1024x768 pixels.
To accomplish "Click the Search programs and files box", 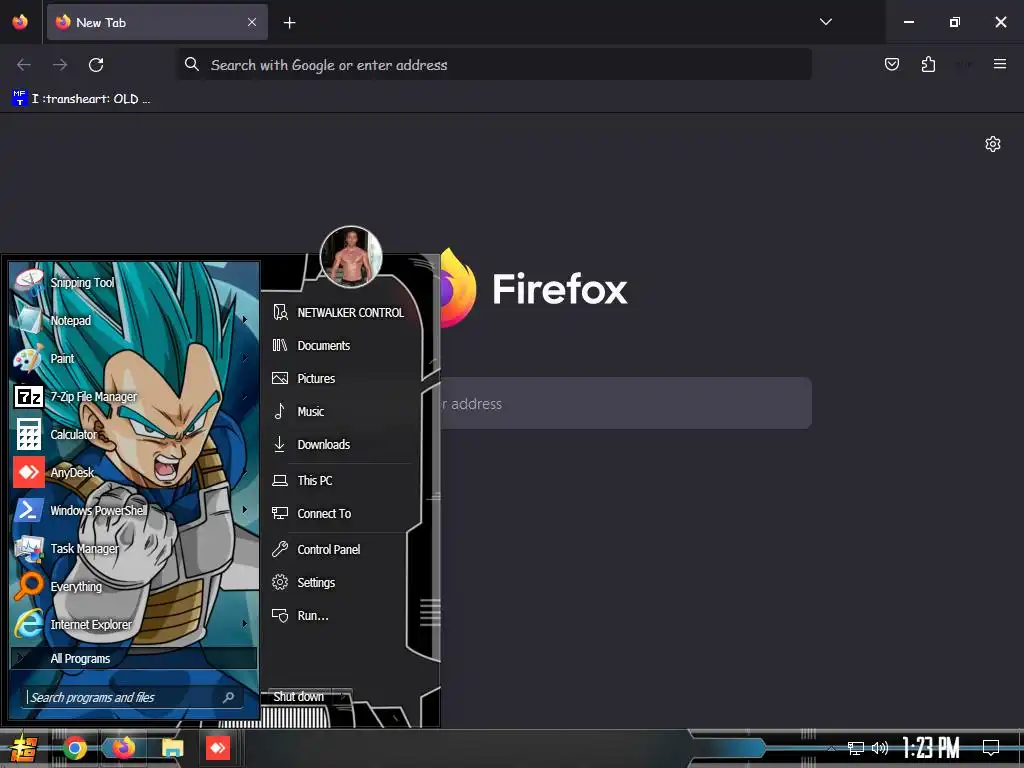I will pos(133,697).
